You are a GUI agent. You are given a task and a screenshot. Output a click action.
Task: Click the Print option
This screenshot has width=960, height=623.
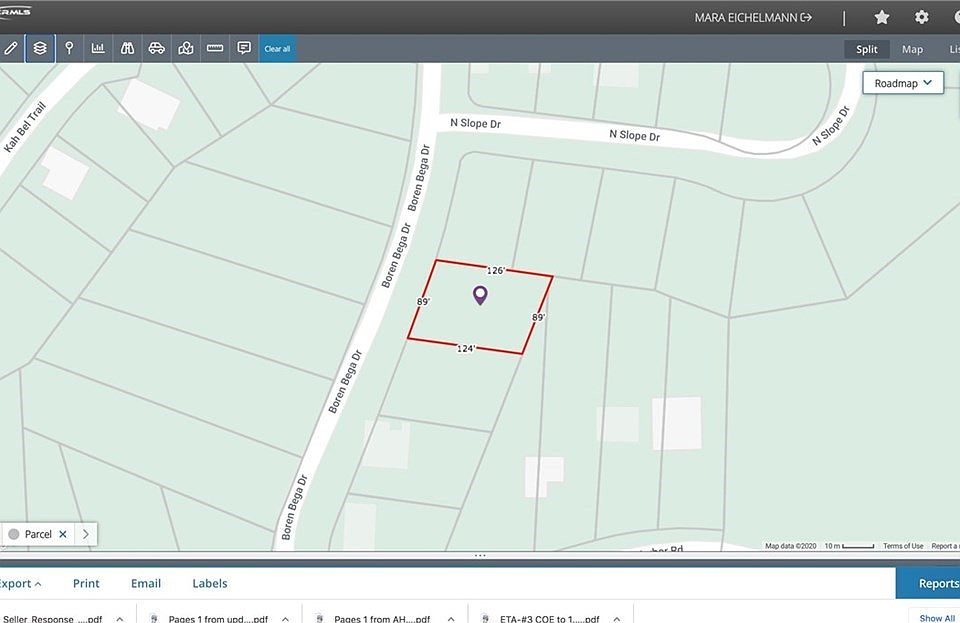(x=86, y=583)
